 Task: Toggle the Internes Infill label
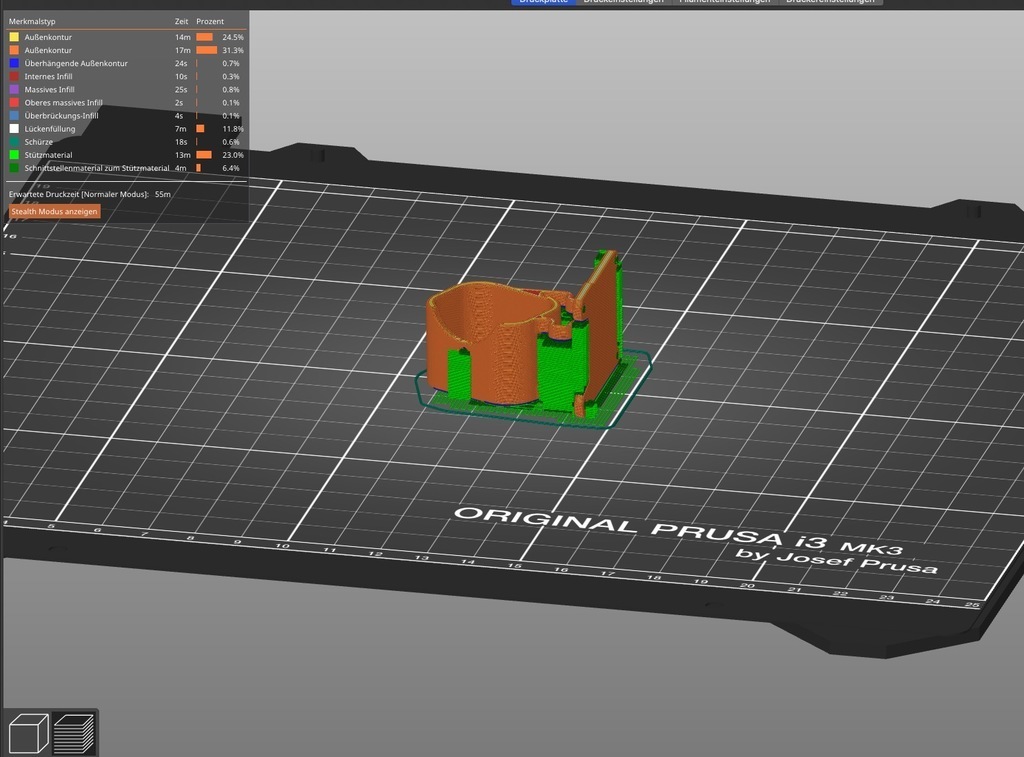click(x=48, y=76)
